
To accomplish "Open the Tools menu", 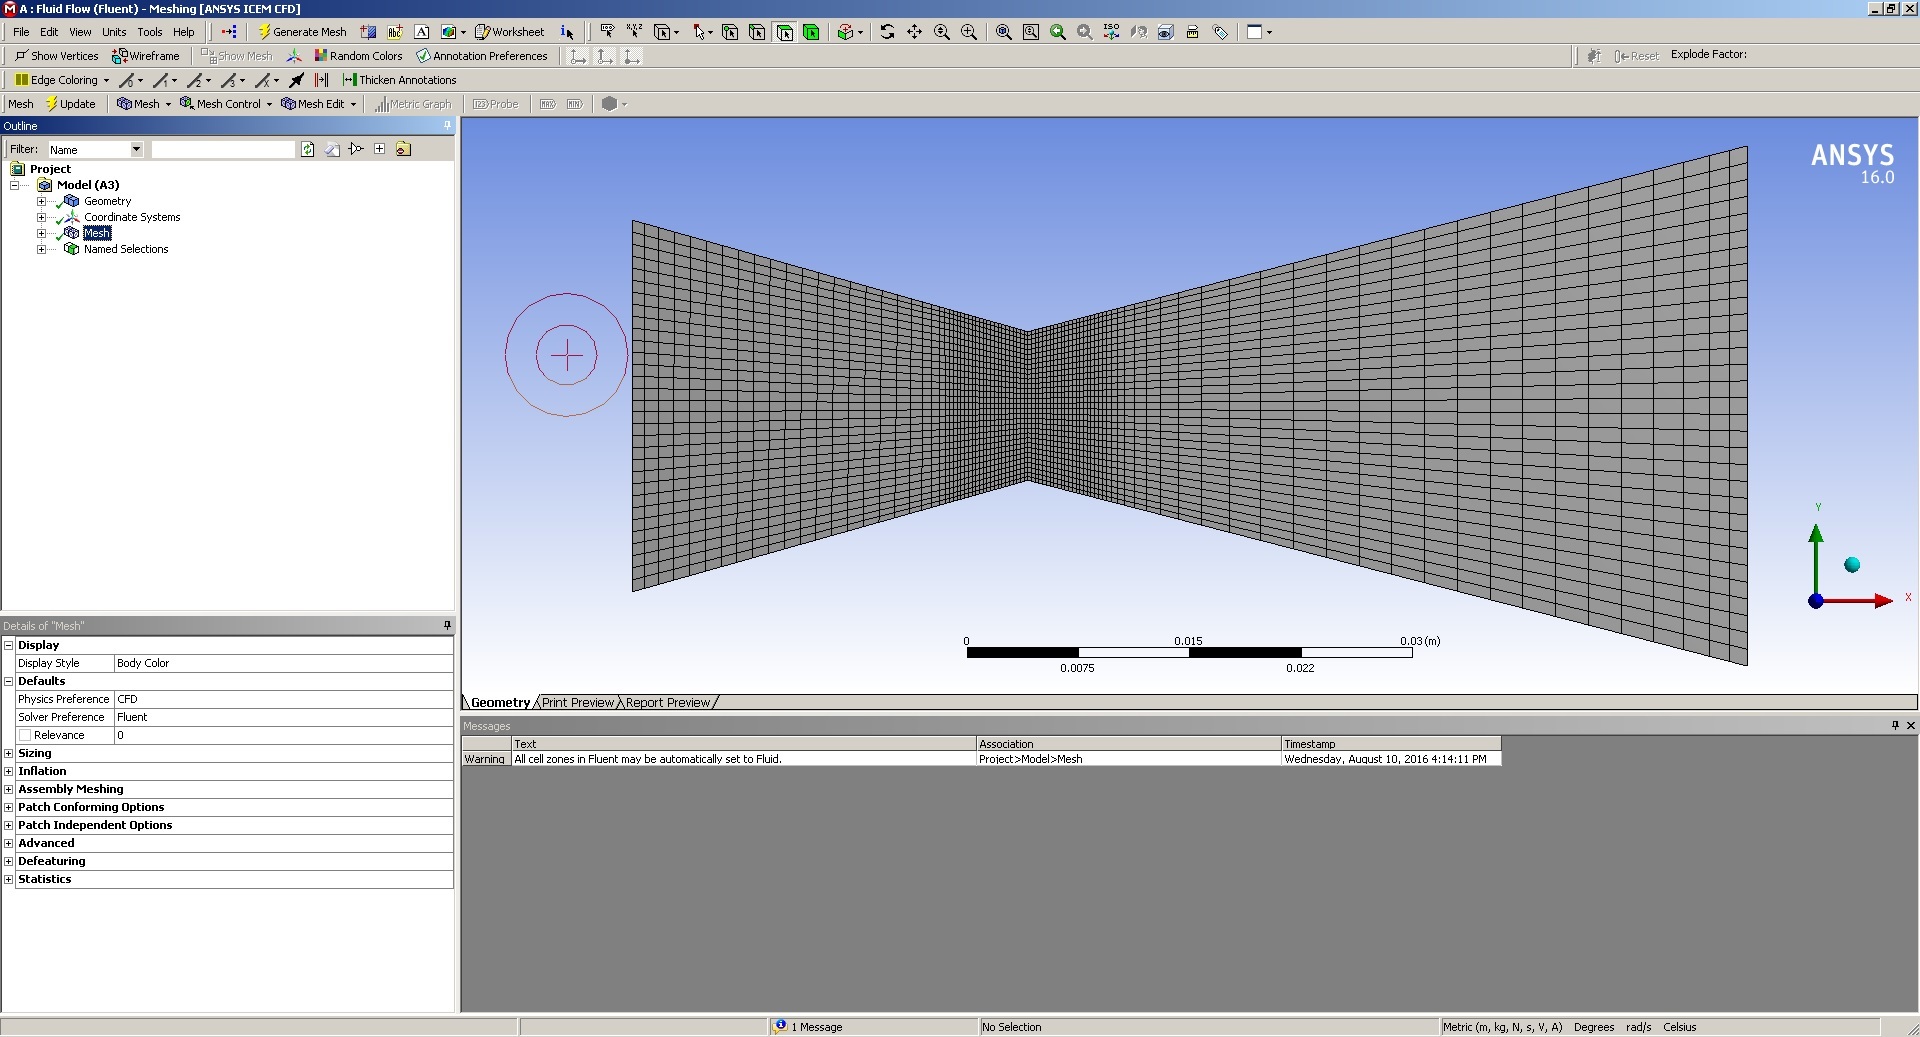I will click(149, 32).
